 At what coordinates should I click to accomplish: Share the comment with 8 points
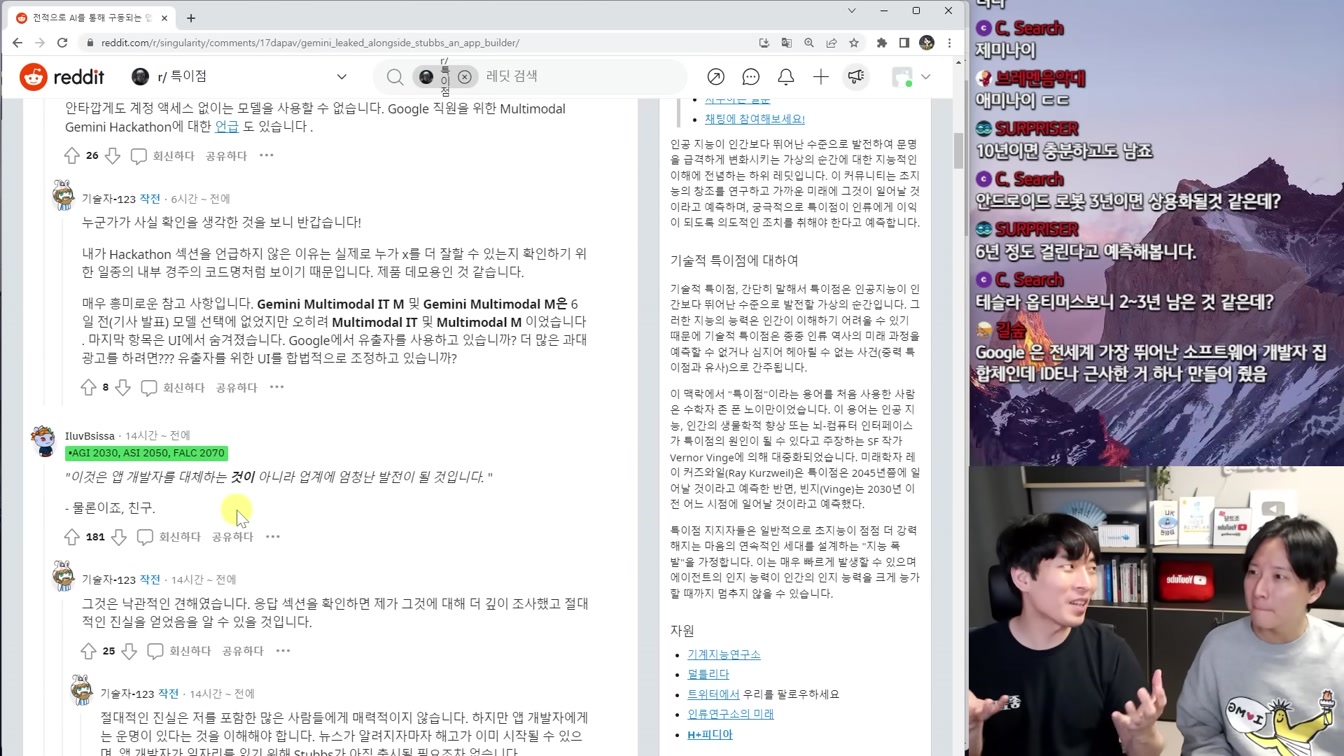pyautogui.click(x=236, y=387)
